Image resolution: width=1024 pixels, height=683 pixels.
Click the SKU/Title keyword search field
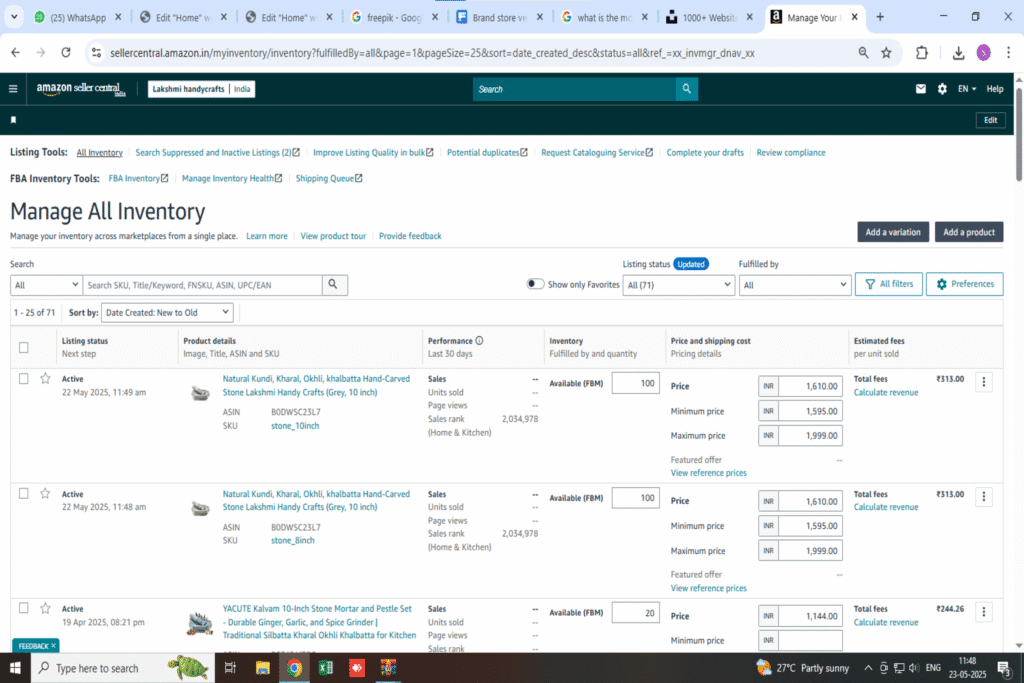point(202,285)
